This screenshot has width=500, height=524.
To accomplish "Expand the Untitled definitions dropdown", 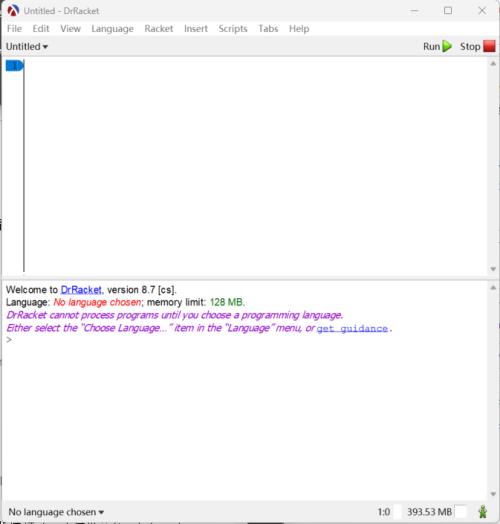I will (27, 46).
